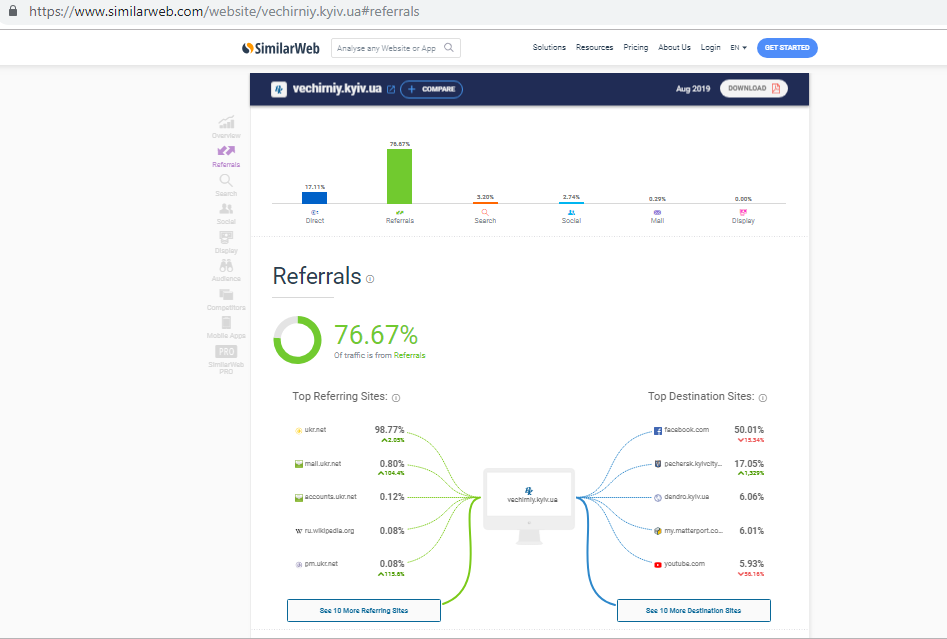This screenshot has width=947, height=639.
Task: Click the Analyse any Website search field
Action: 387,47
